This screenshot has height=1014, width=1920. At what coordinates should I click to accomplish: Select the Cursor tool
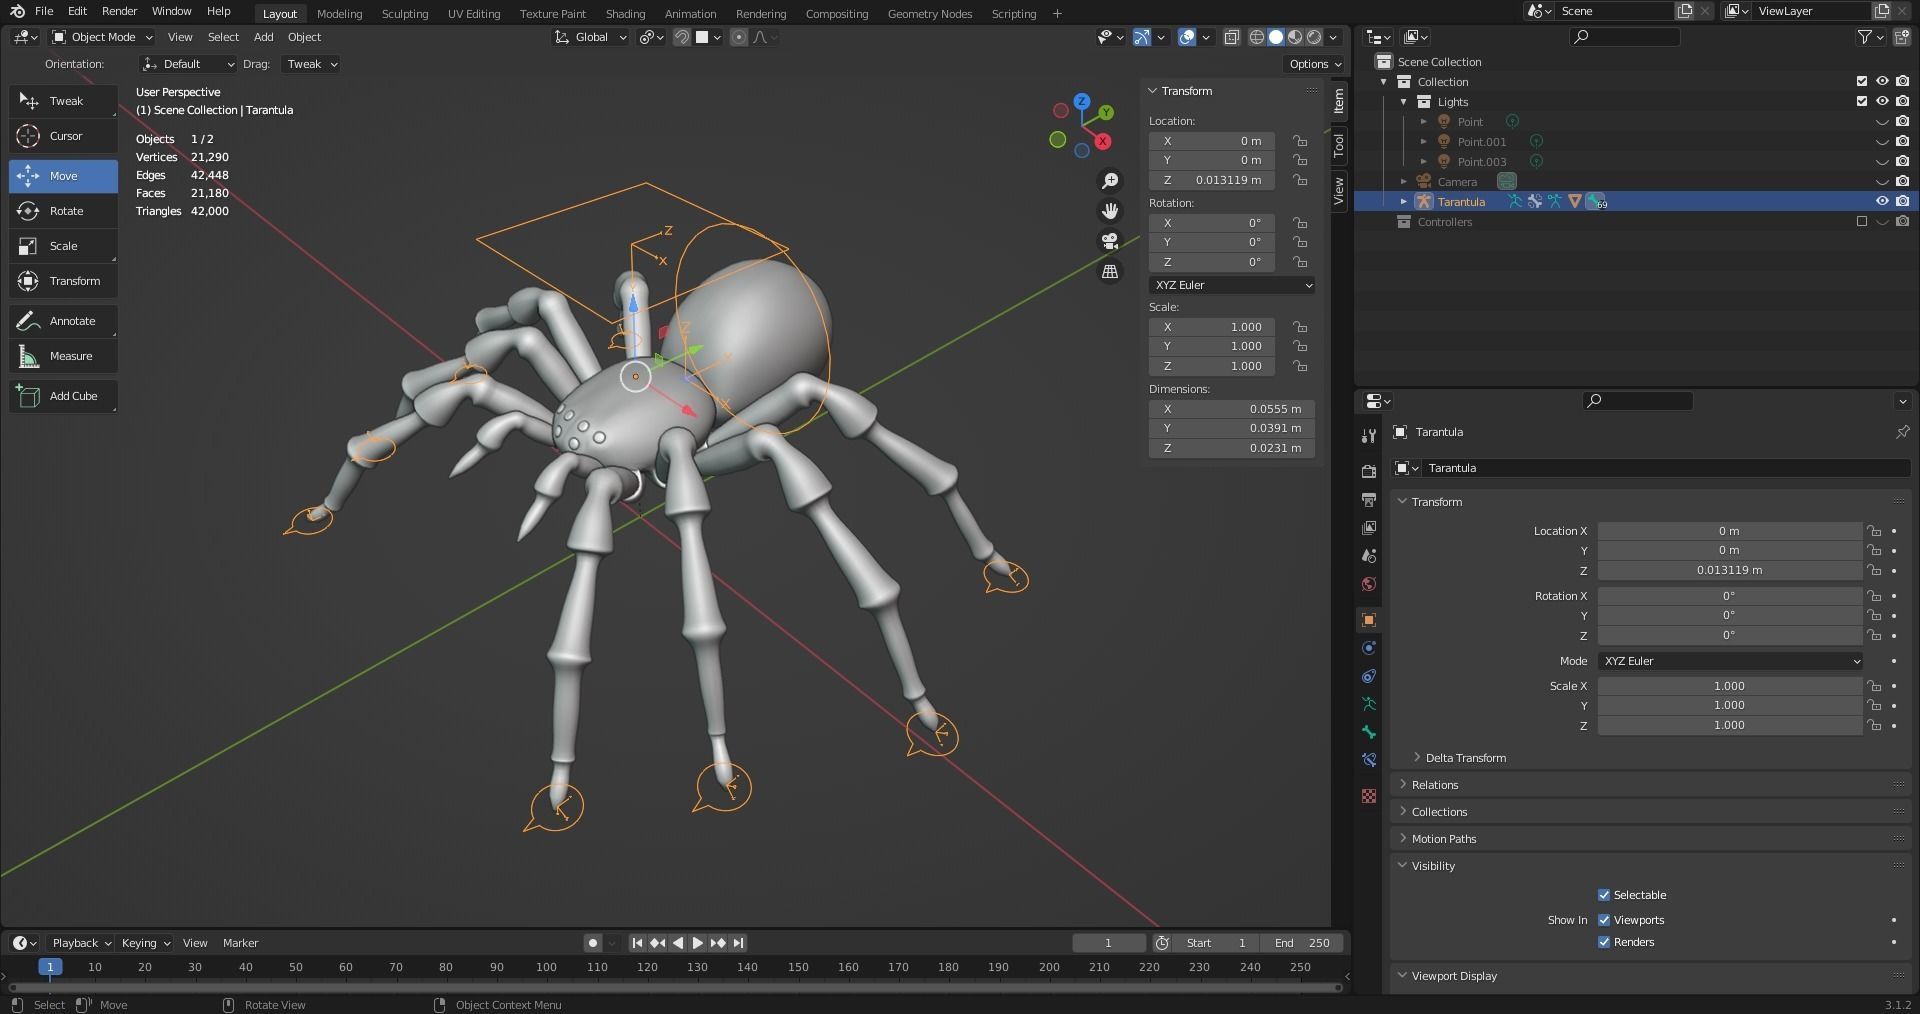63,136
